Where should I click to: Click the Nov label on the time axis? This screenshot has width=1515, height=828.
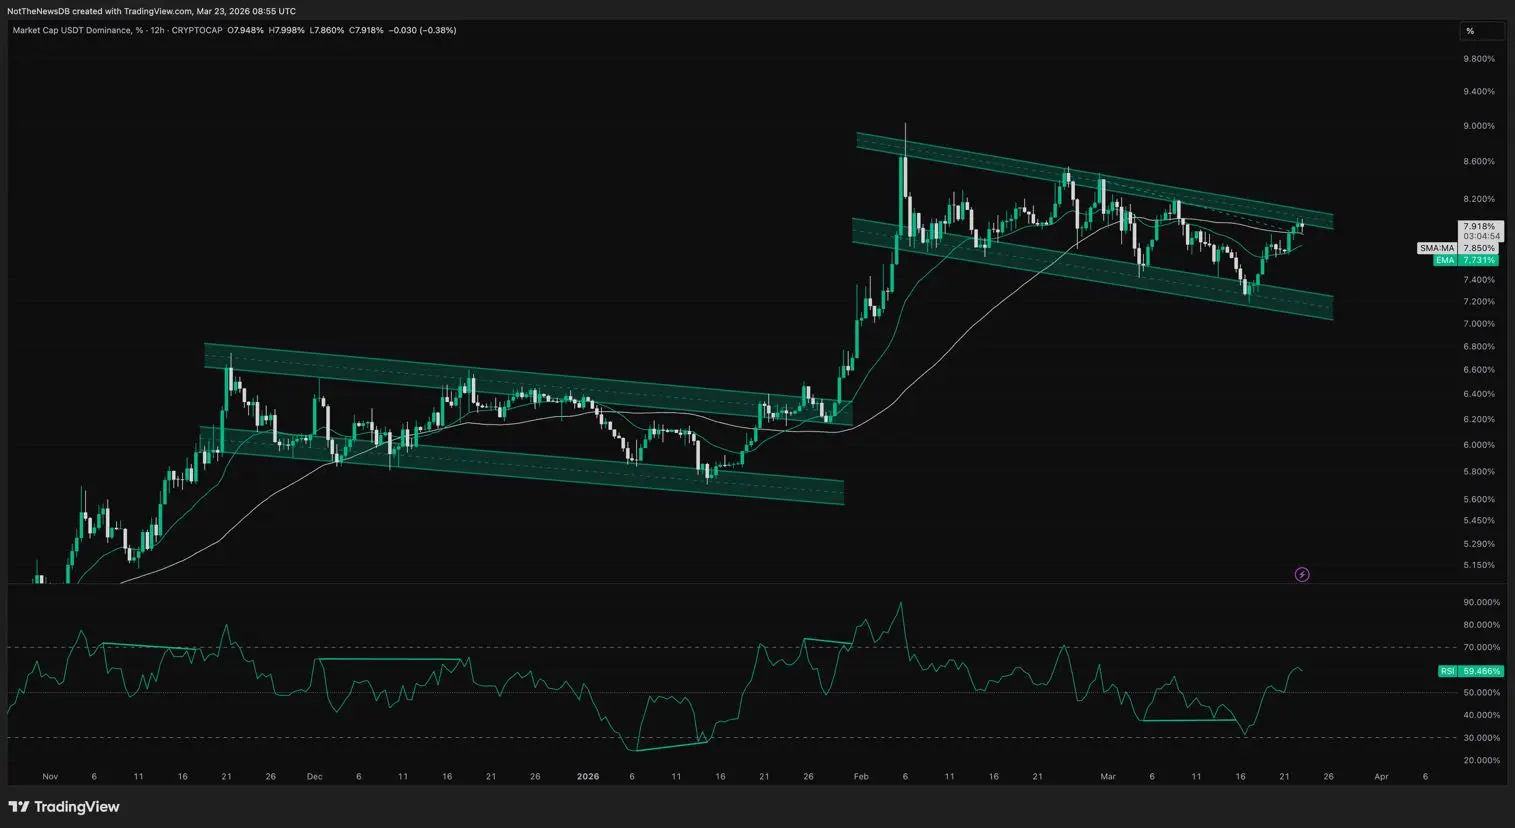pos(50,776)
